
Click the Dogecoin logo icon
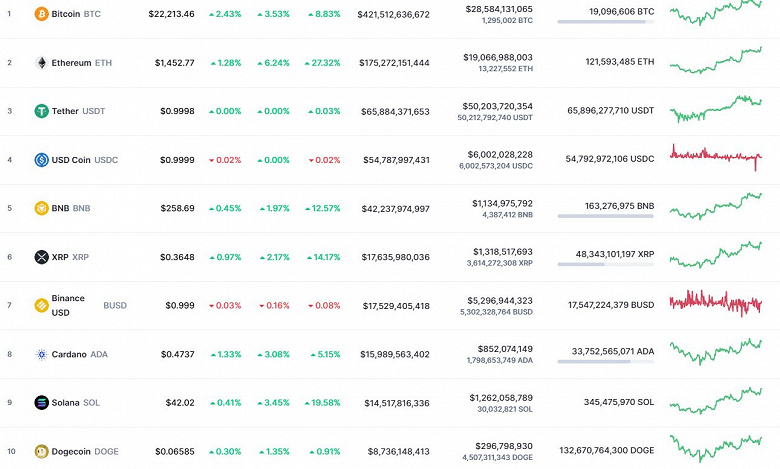click(x=41, y=451)
